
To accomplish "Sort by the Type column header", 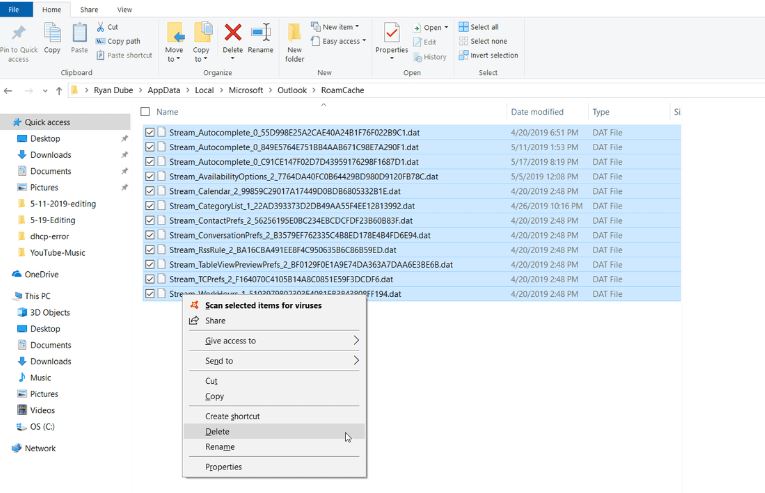I will [601, 112].
